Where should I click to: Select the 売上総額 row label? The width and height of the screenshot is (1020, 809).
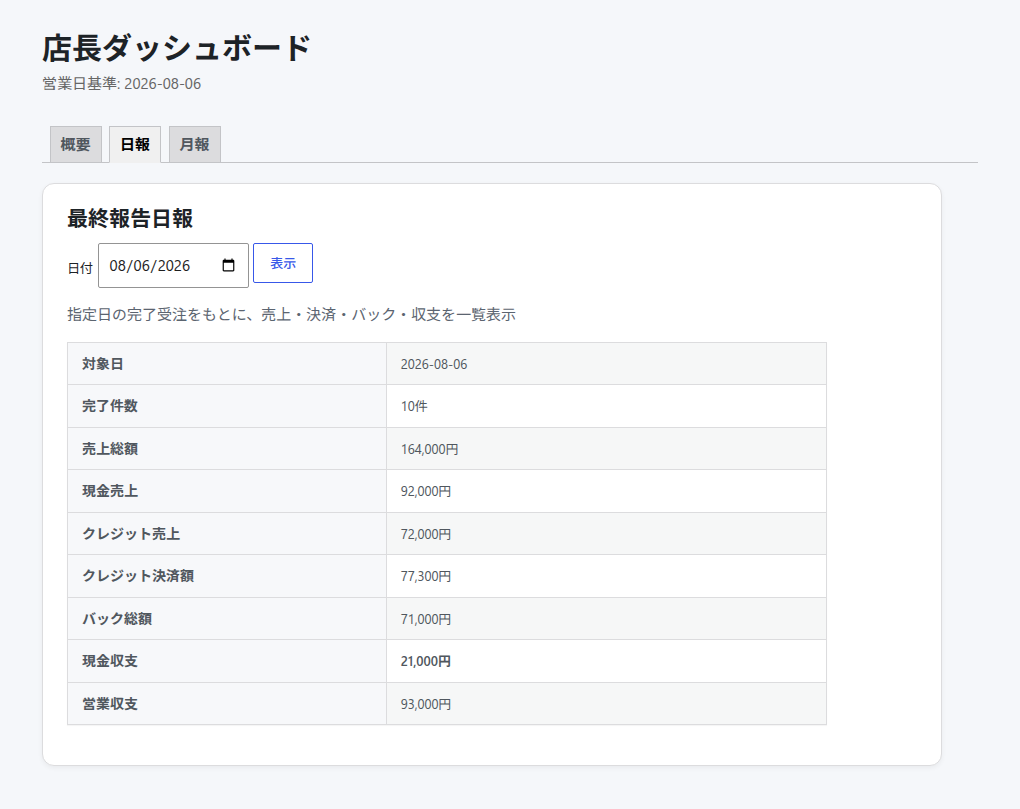coord(227,449)
